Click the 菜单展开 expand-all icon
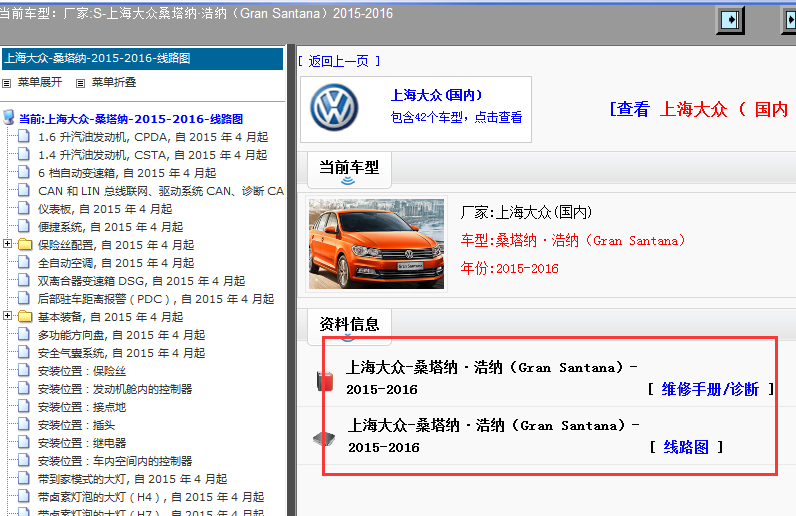Screen dimensions: 796x516 tap(7, 83)
